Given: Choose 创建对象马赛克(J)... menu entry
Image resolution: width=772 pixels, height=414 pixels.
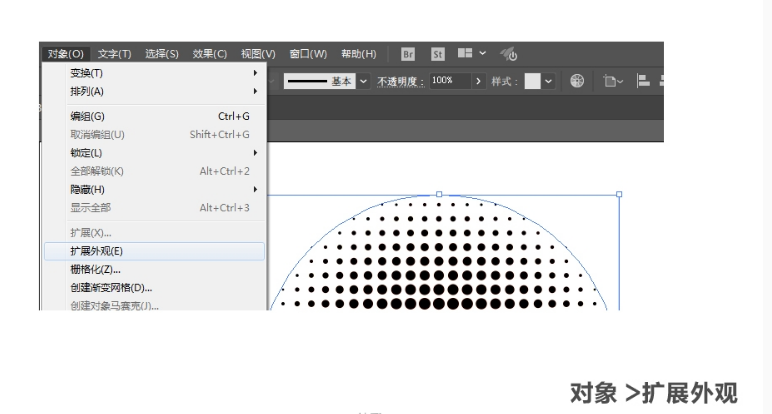Looking at the screenshot, I should click(155, 305).
